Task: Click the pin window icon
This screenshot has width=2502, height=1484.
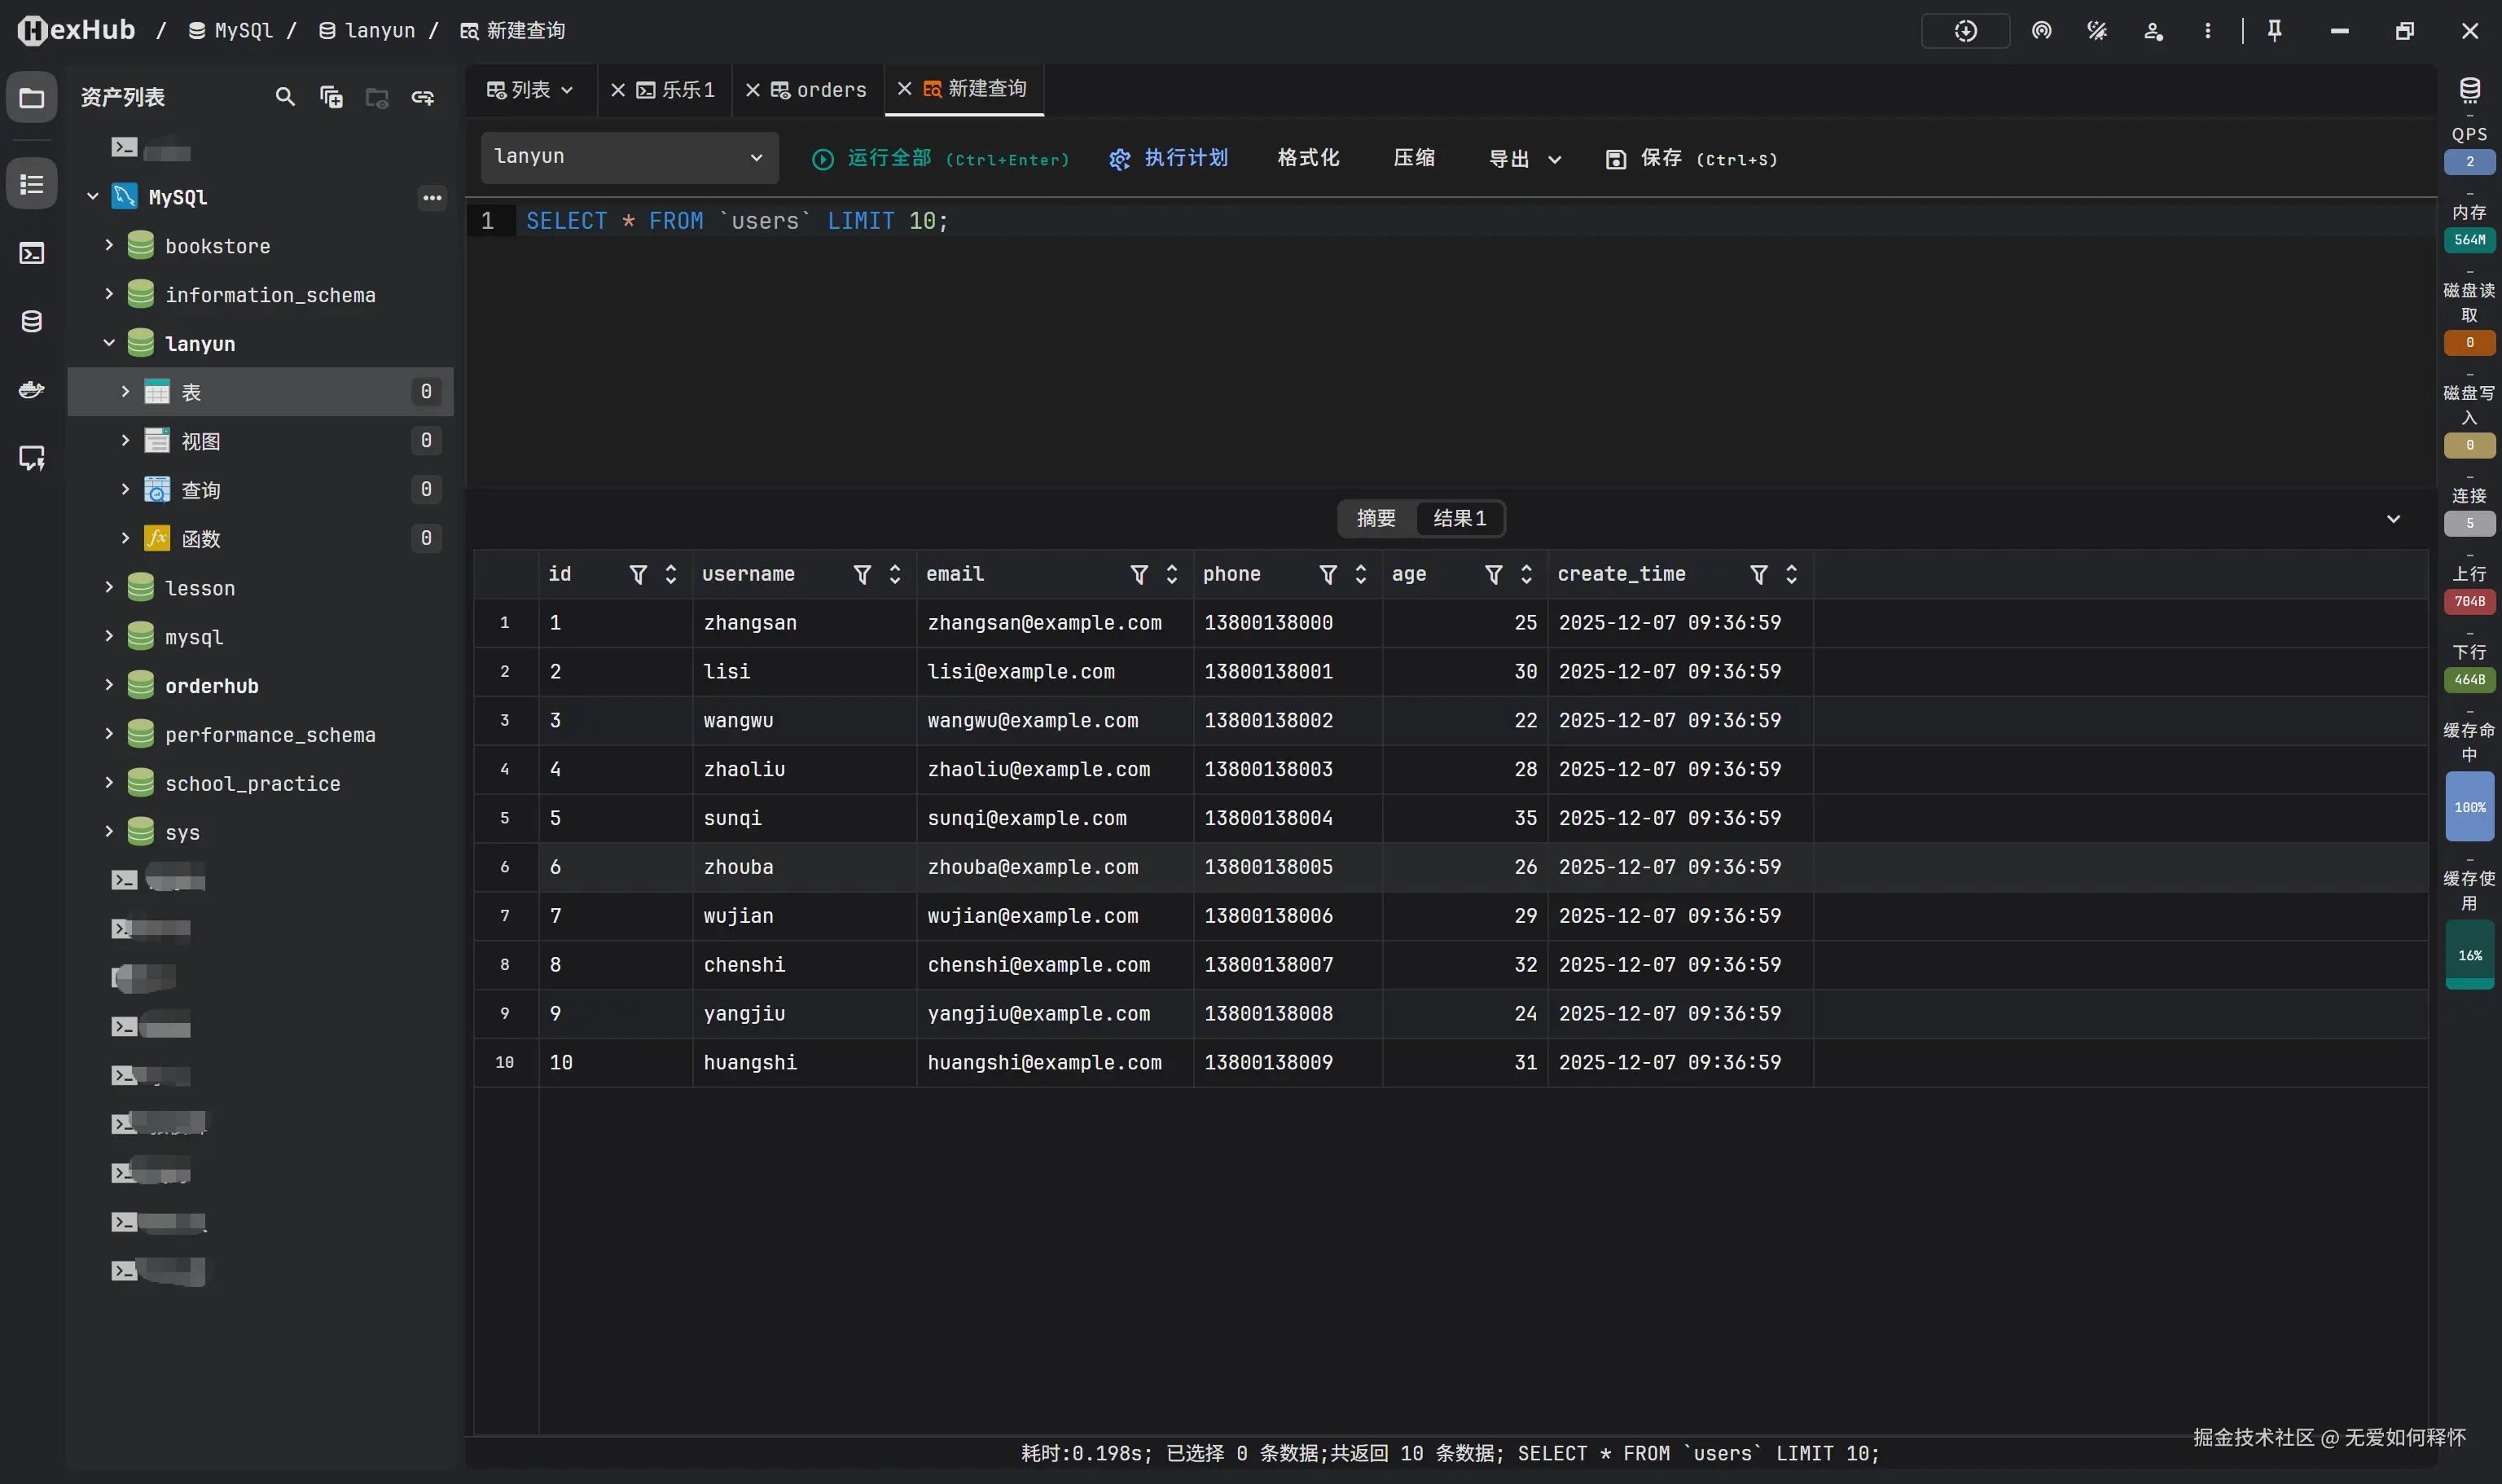Action: (x=2274, y=31)
